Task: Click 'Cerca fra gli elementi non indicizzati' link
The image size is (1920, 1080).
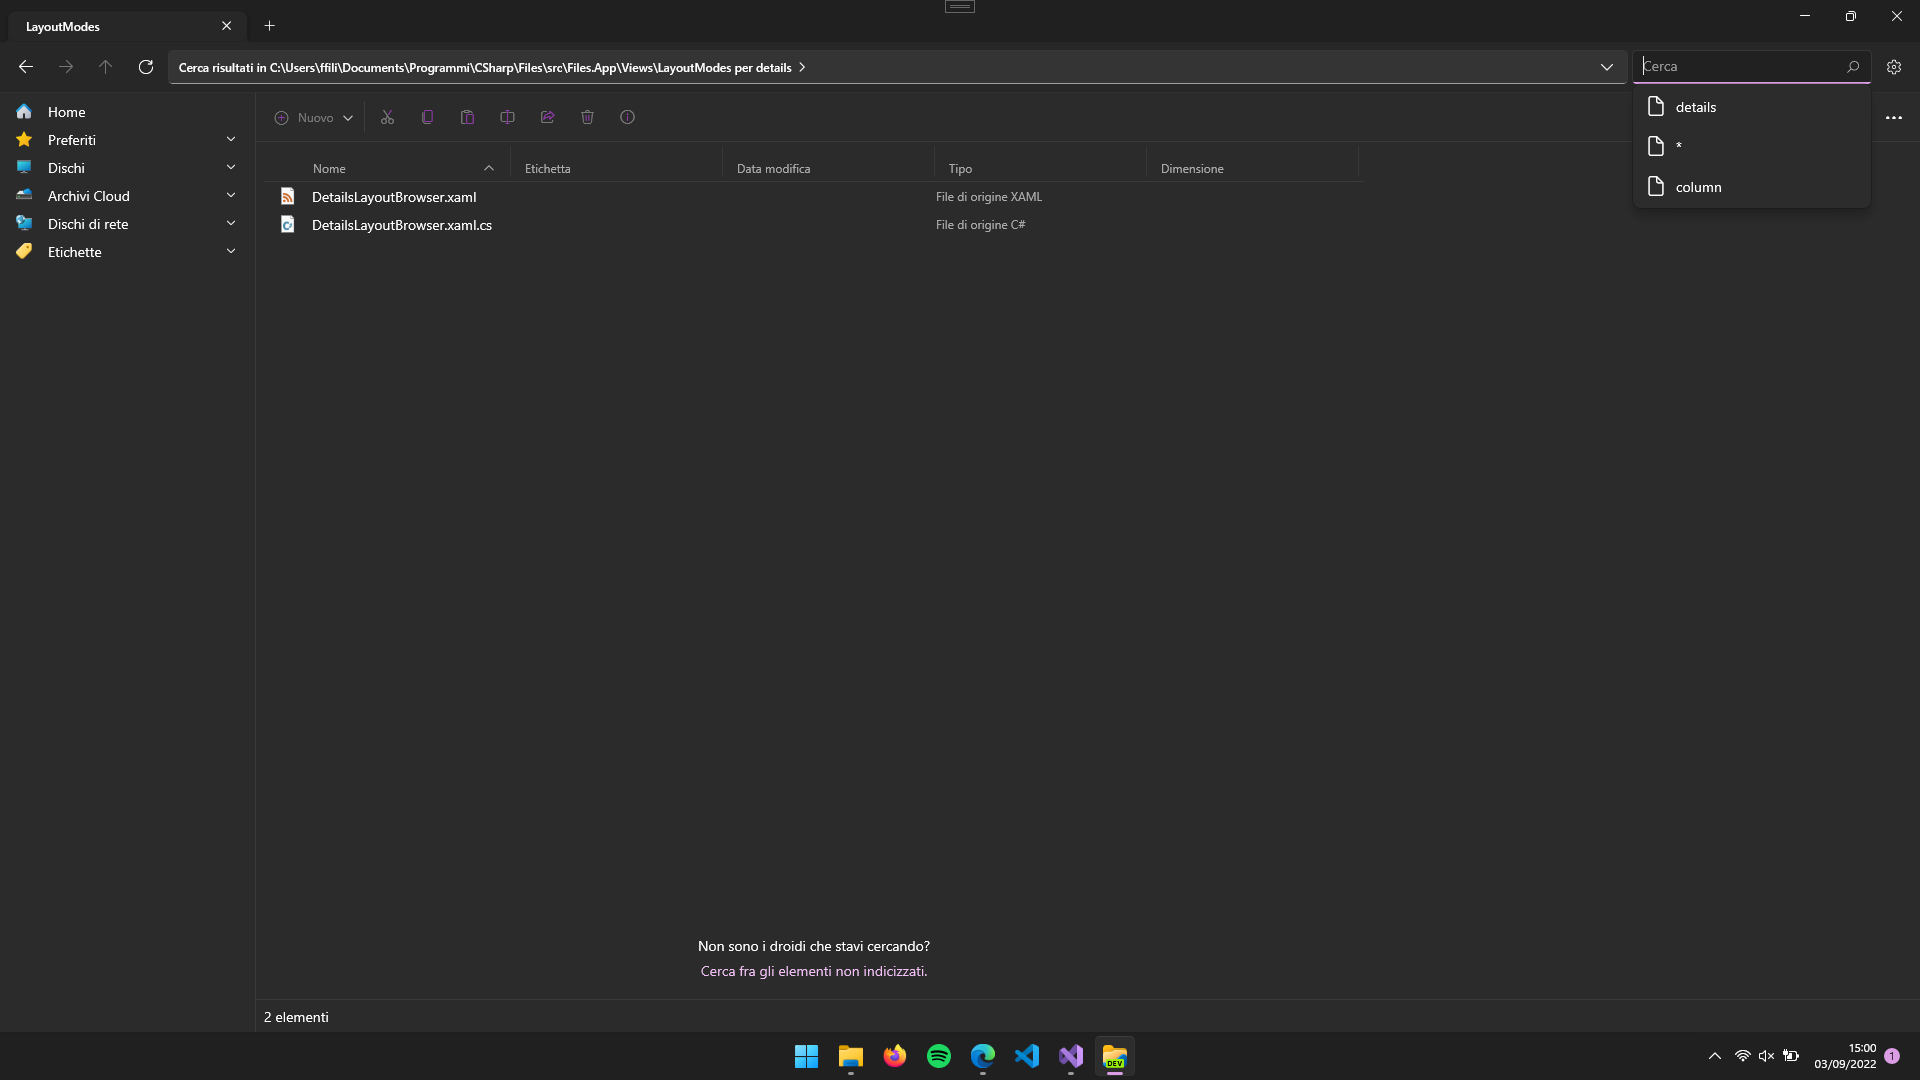Action: [x=814, y=971]
